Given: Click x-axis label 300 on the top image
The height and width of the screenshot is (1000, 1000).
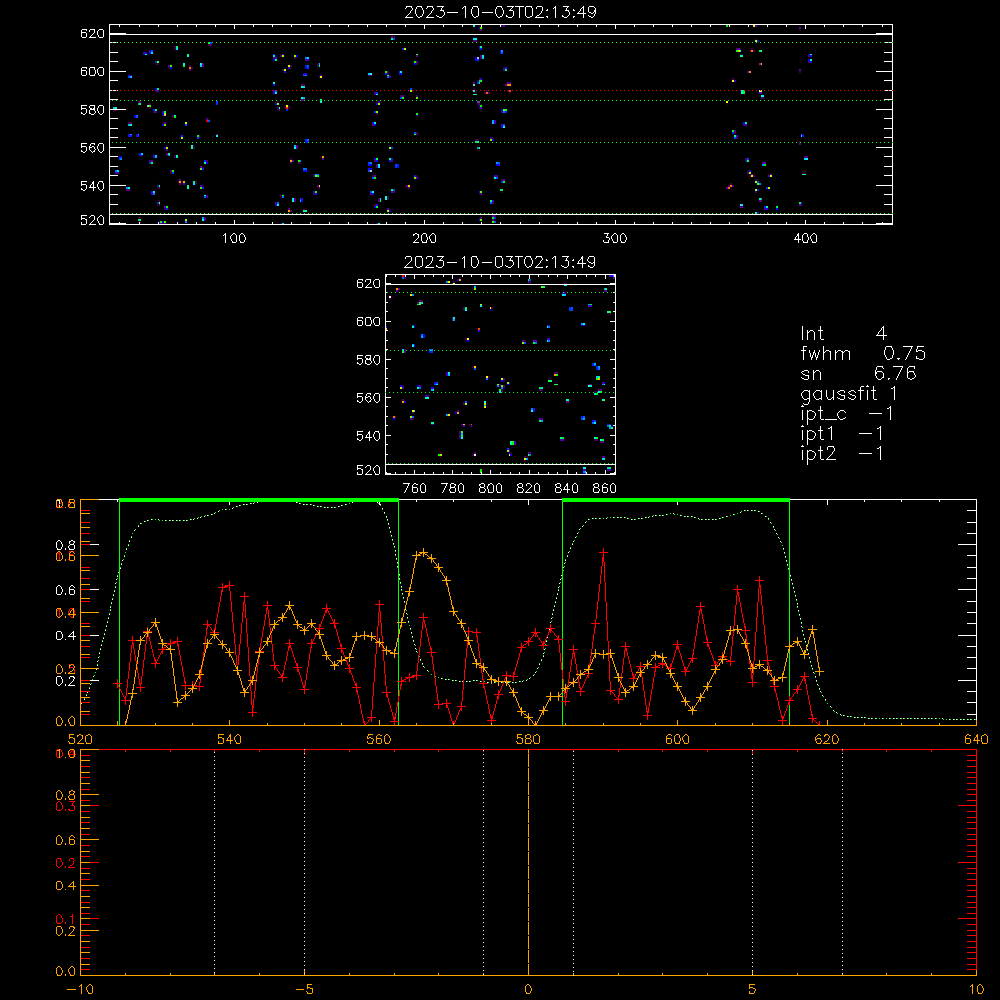Looking at the screenshot, I should (x=615, y=239).
